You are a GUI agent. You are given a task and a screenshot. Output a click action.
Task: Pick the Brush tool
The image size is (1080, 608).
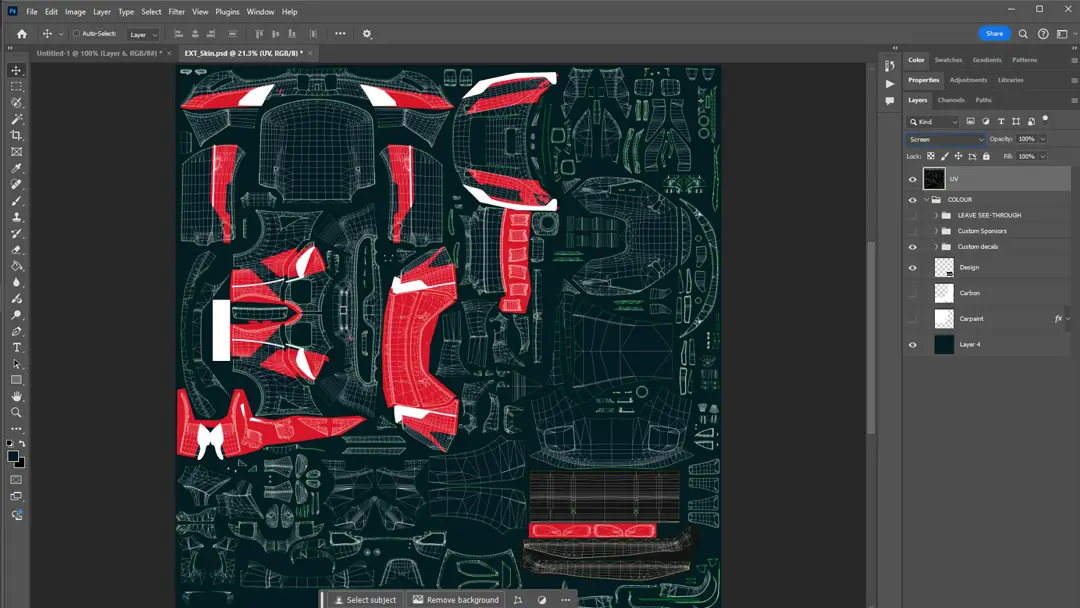(x=15, y=200)
